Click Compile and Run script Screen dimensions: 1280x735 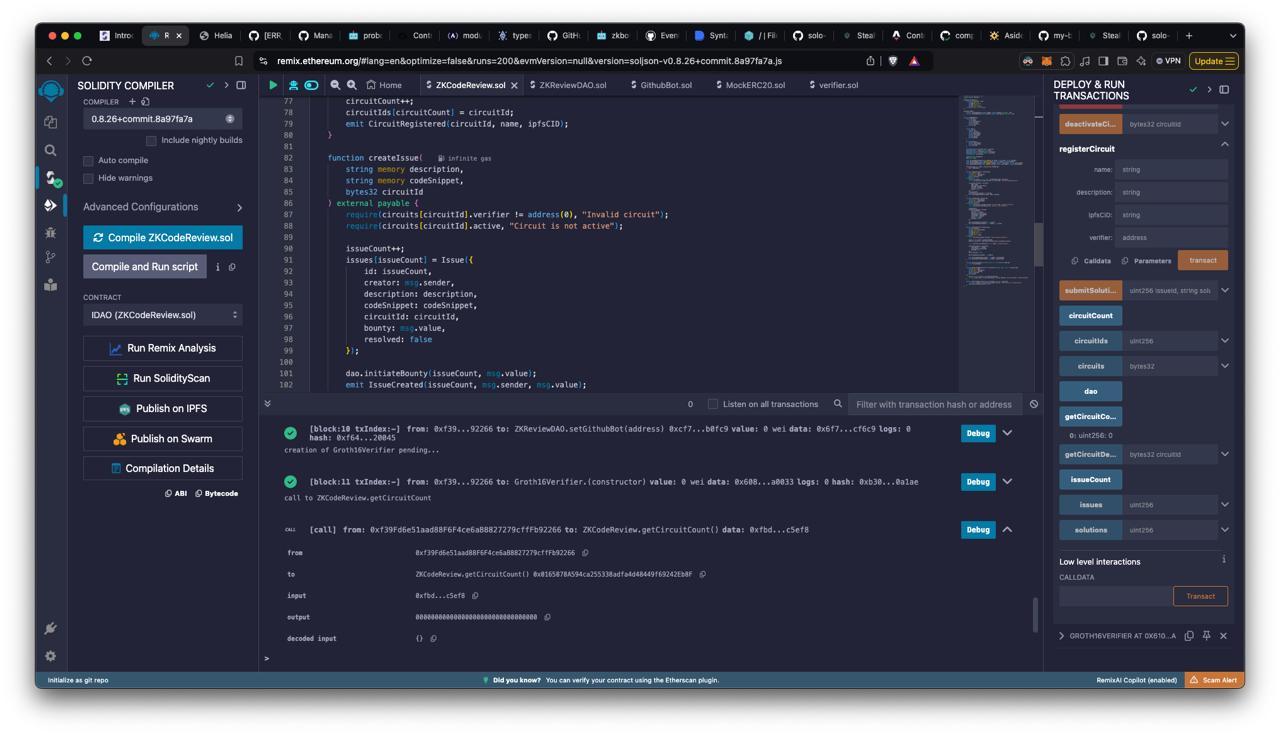click(x=145, y=267)
